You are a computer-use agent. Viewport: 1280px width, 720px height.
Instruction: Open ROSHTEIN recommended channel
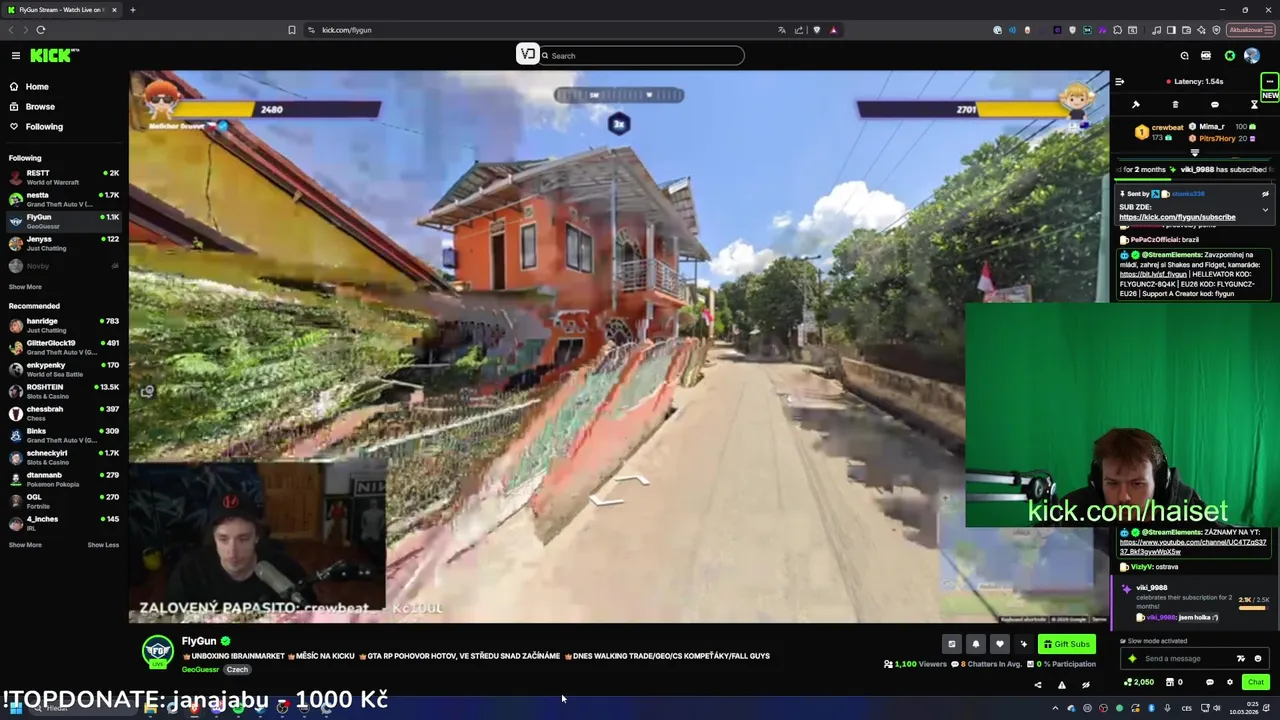click(63, 391)
